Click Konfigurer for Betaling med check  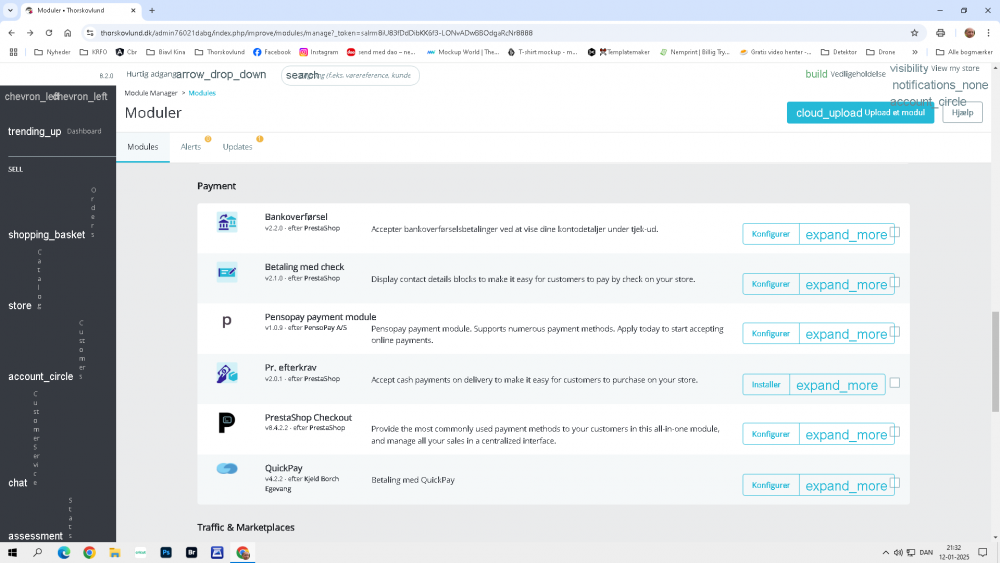tap(770, 284)
